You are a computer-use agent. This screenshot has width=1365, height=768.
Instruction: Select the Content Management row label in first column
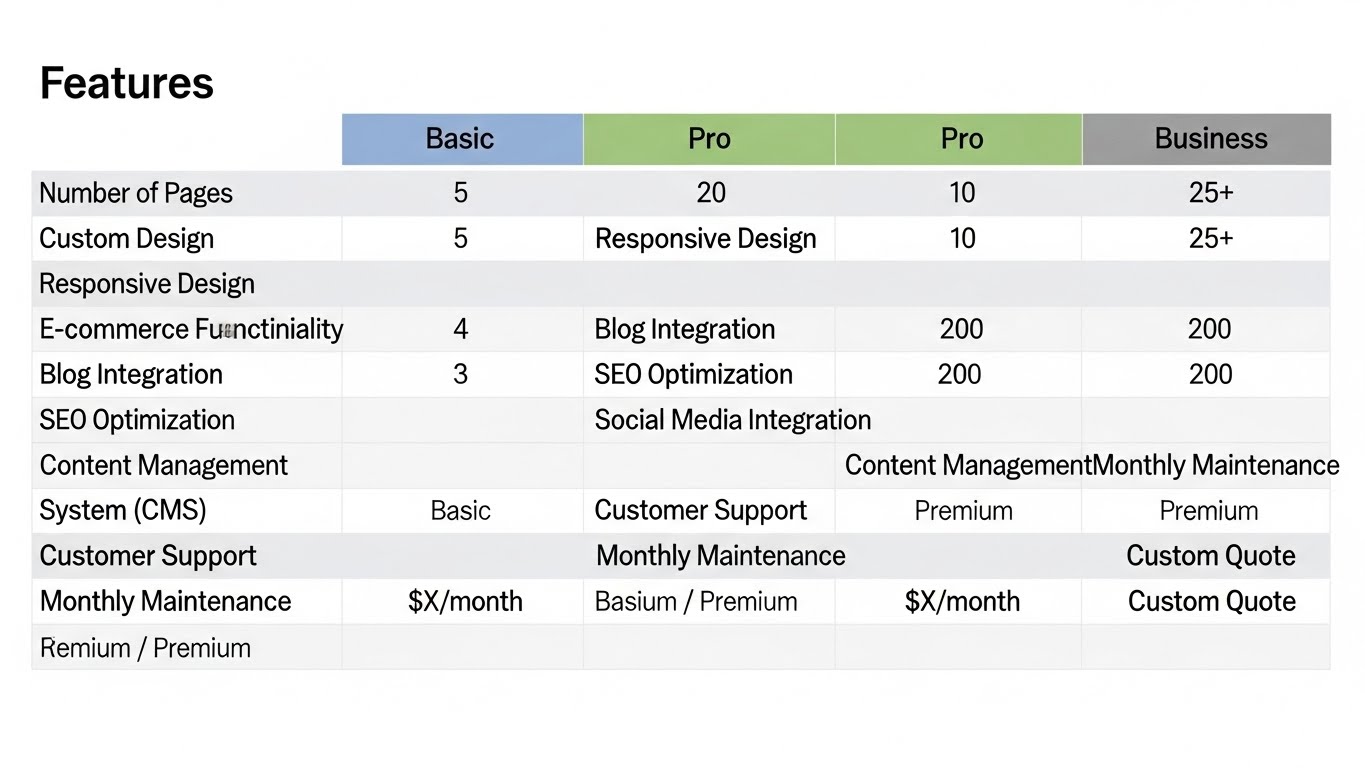pos(163,466)
